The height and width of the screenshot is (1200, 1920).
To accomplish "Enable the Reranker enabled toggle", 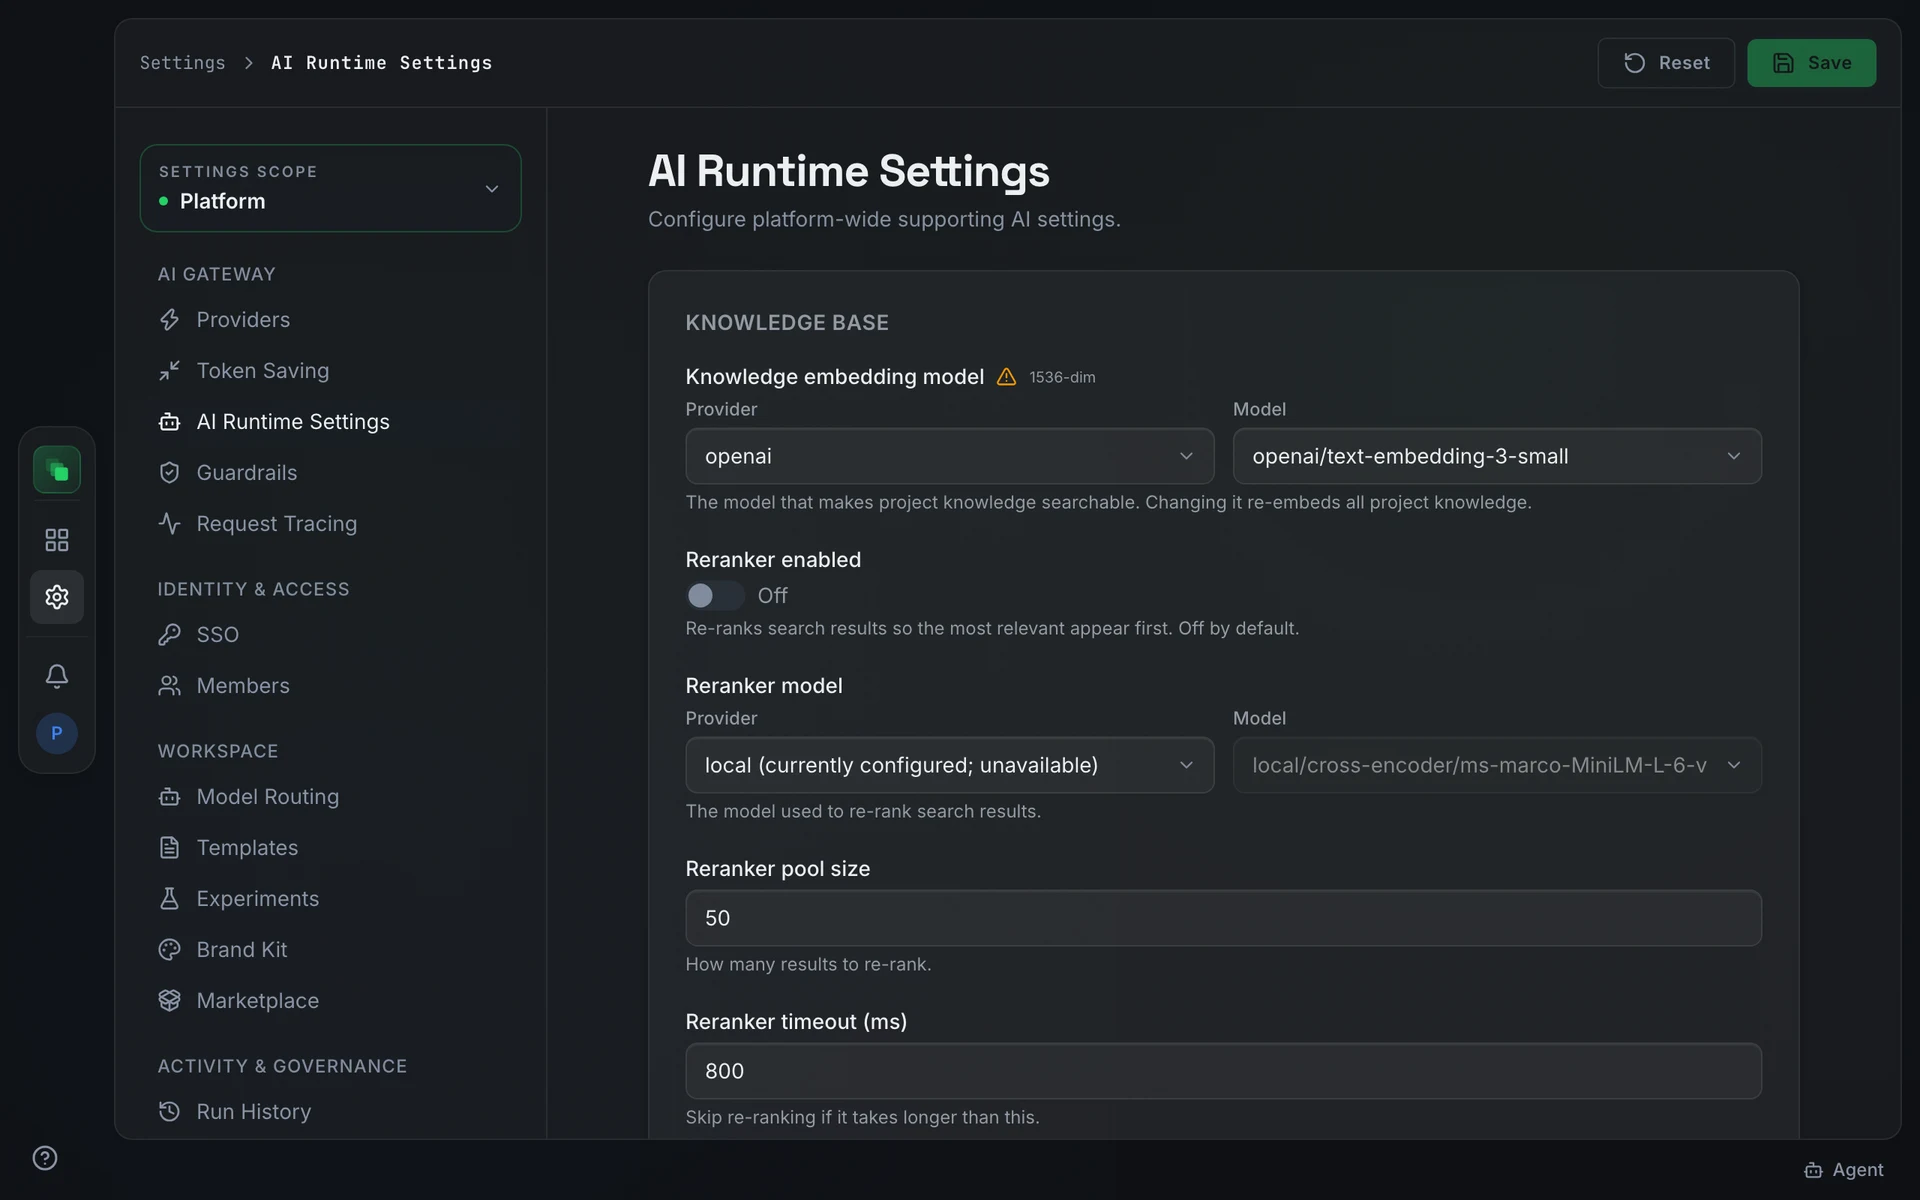I will coord(715,596).
